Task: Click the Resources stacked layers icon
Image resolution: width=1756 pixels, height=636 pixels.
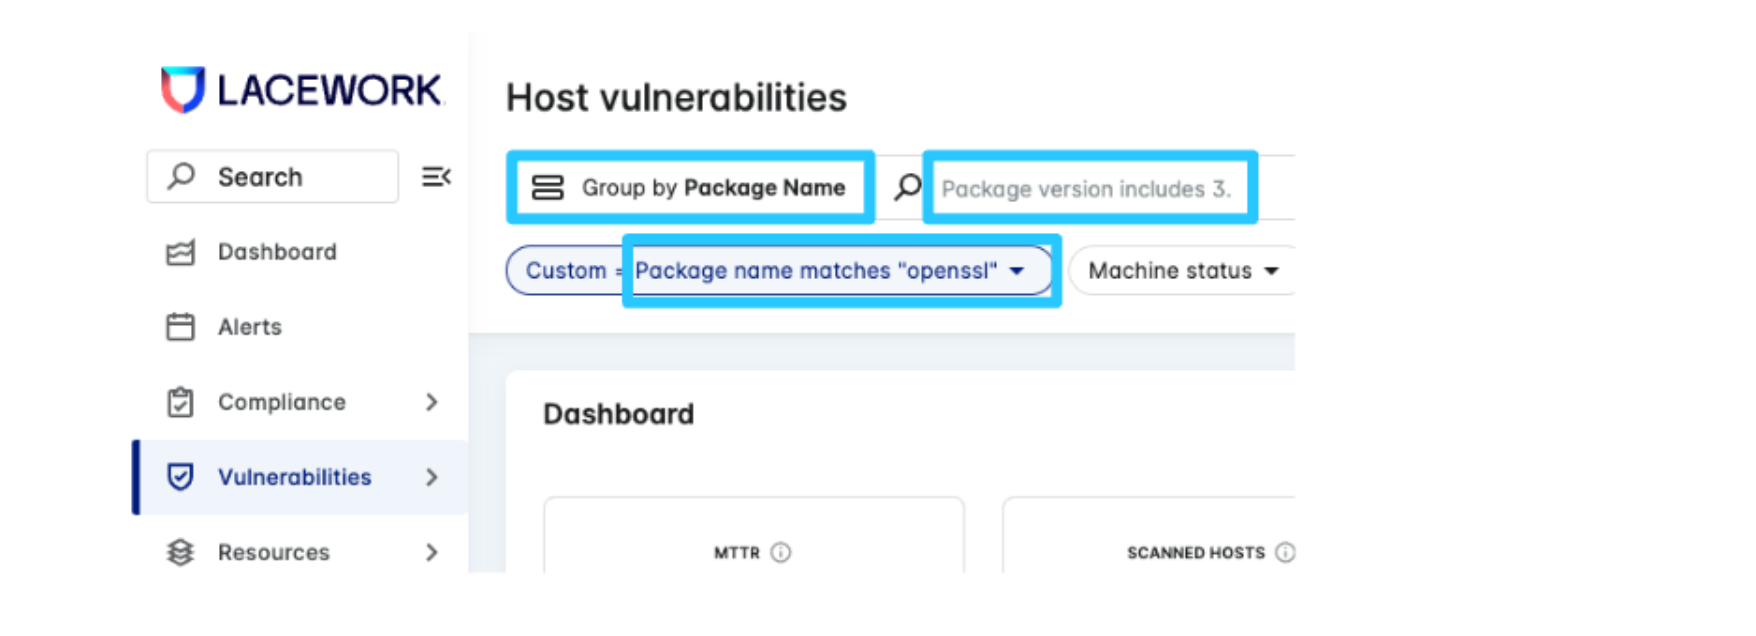Action: pyautogui.click(x=180, y=552)
